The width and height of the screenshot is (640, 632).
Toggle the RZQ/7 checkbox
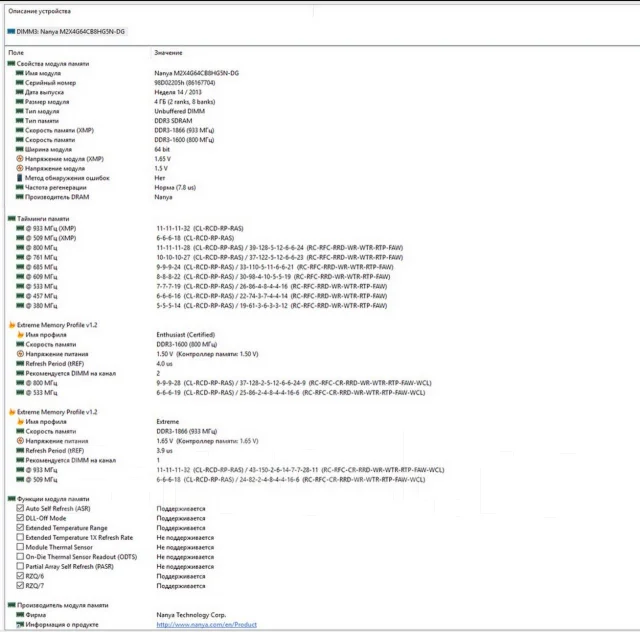coord(20,585)
